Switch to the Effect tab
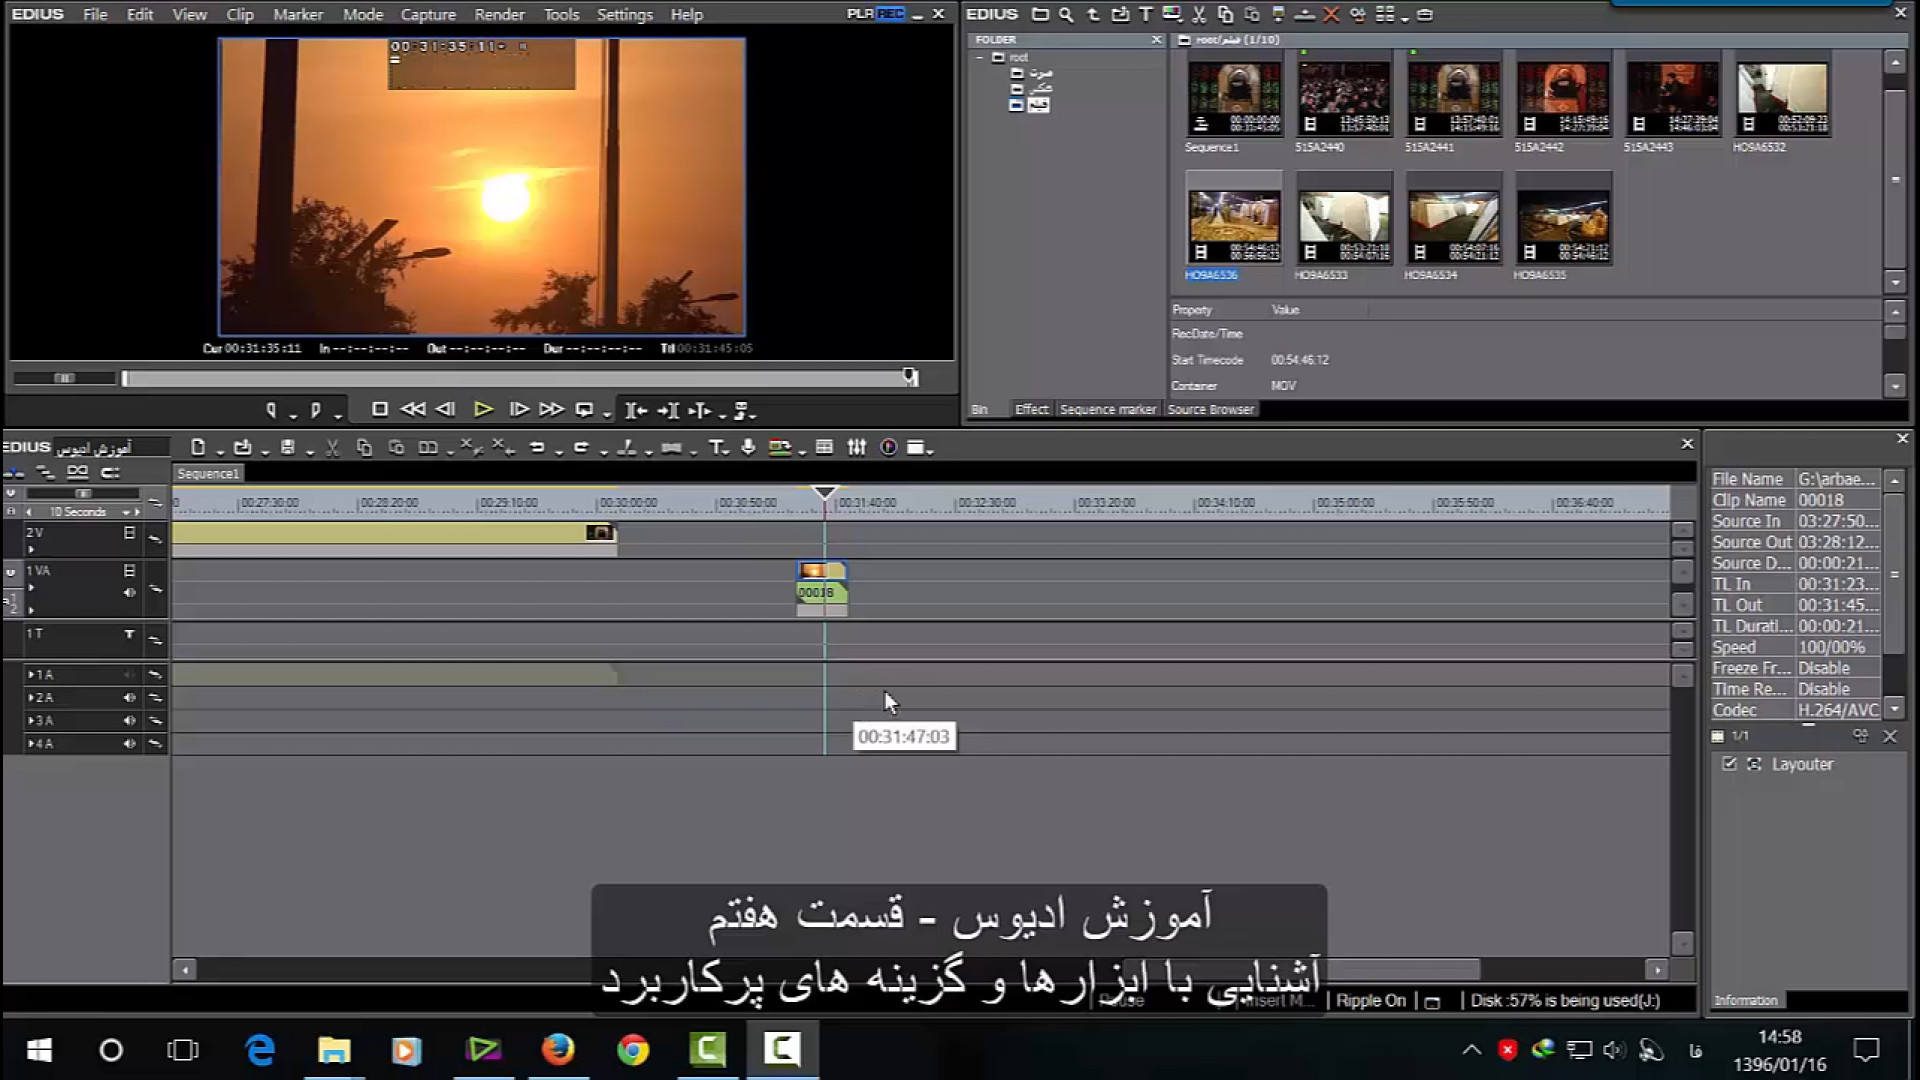Viewport: 1920px width, 1080px height. click(1031, 409)
